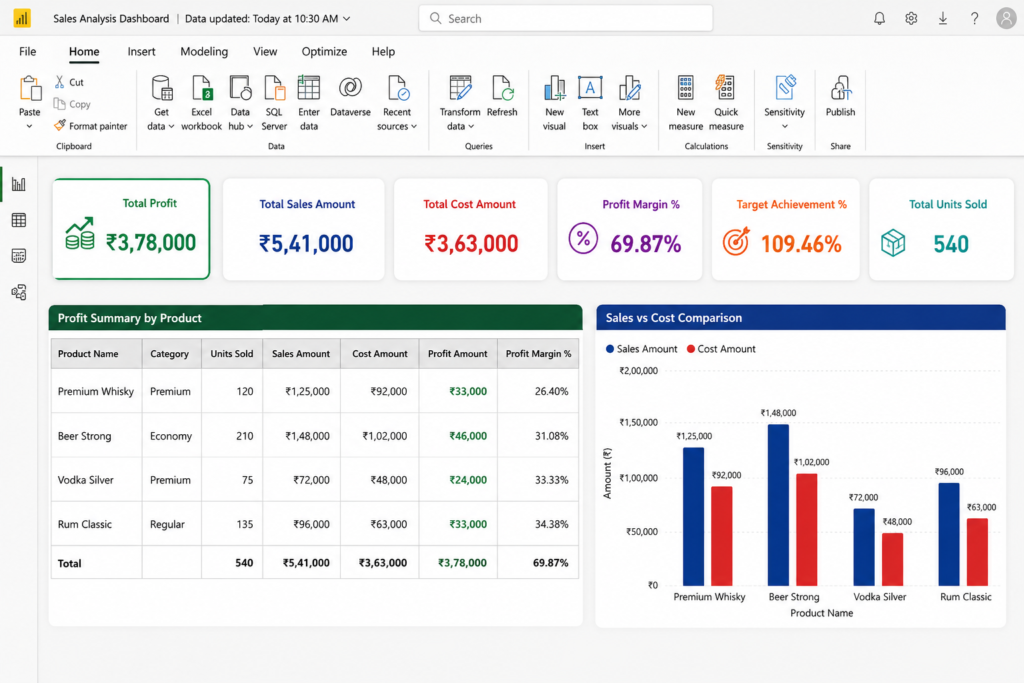1024x683 pixels.
Task: Select the Premium Whisky table cell
Action: [96, 391]
